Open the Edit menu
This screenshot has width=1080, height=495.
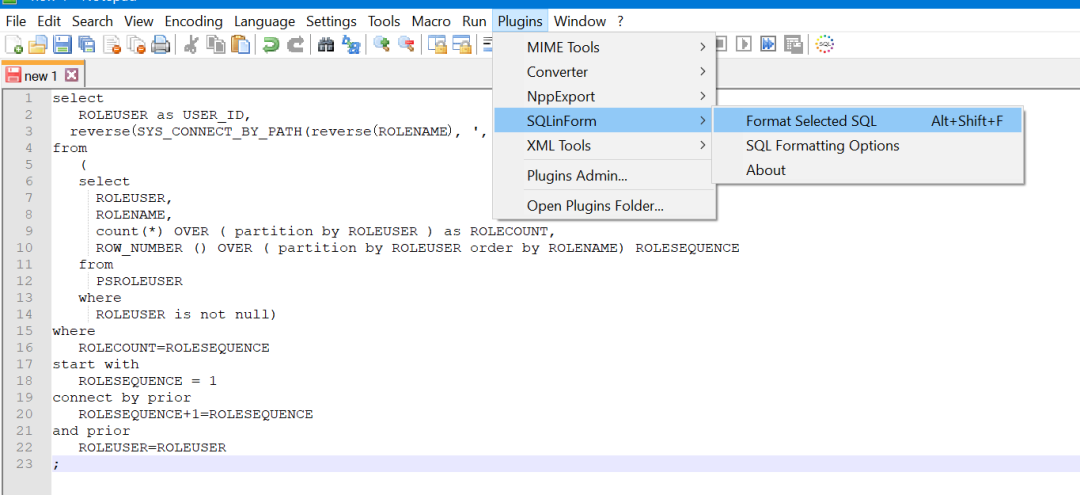coord(48,21)
